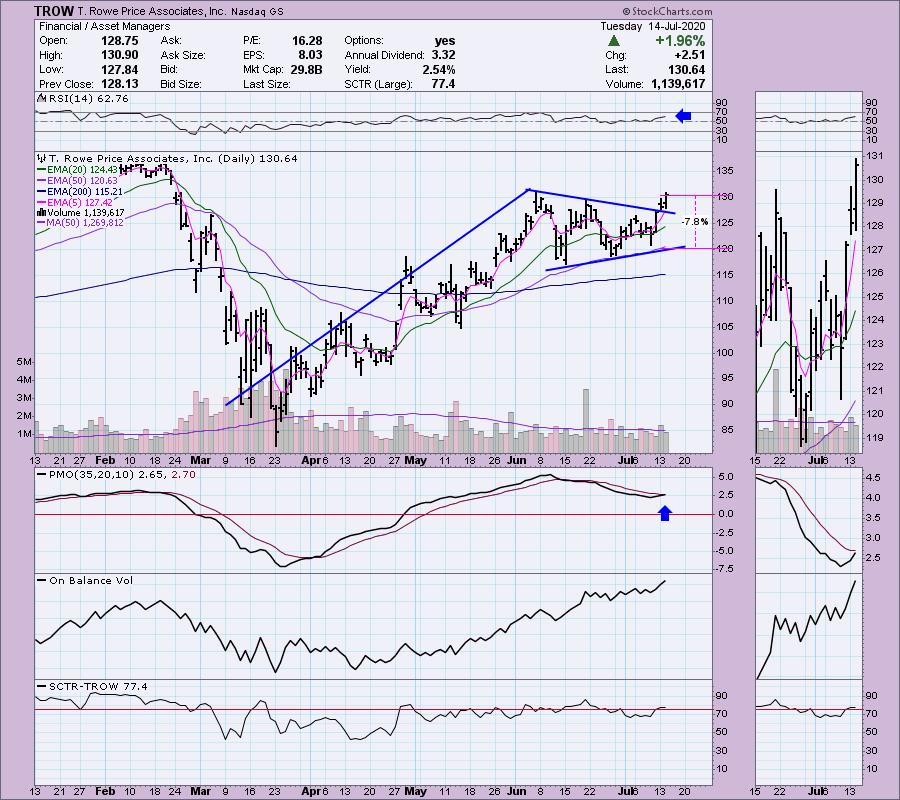
Task: Click the Options value yes
Action: coord(445,41)
